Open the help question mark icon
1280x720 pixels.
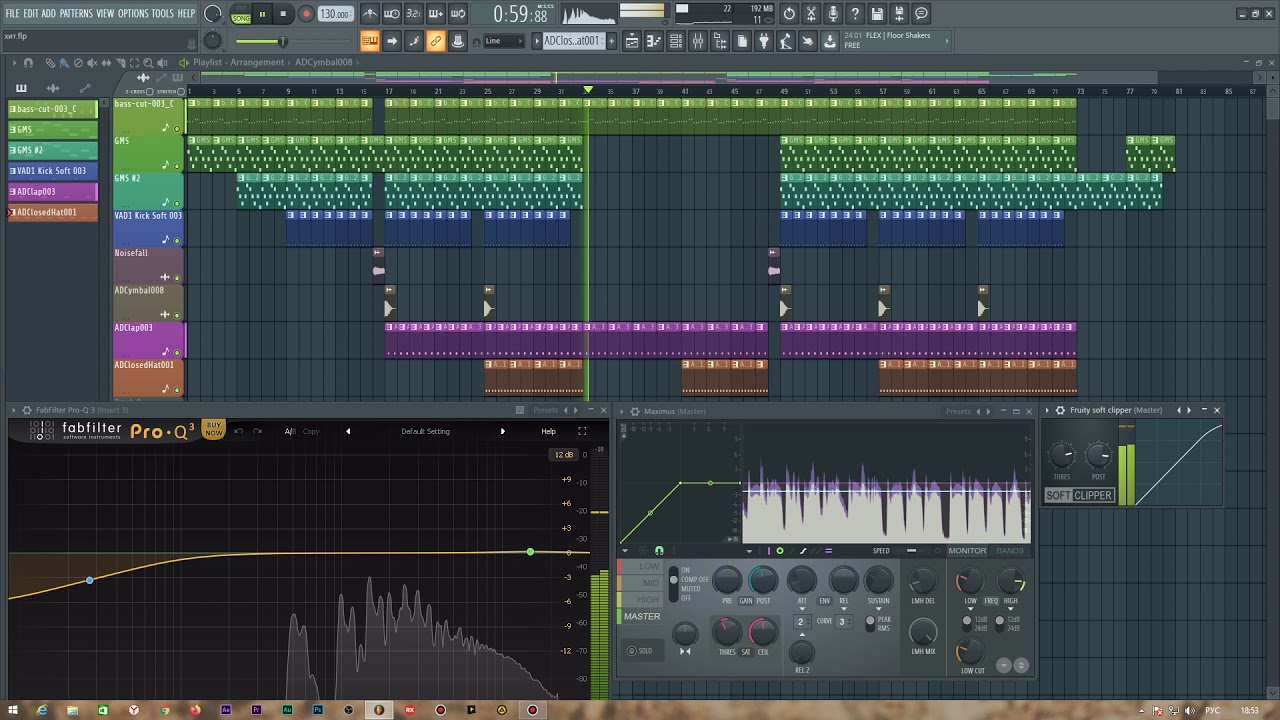pos(855,14)
